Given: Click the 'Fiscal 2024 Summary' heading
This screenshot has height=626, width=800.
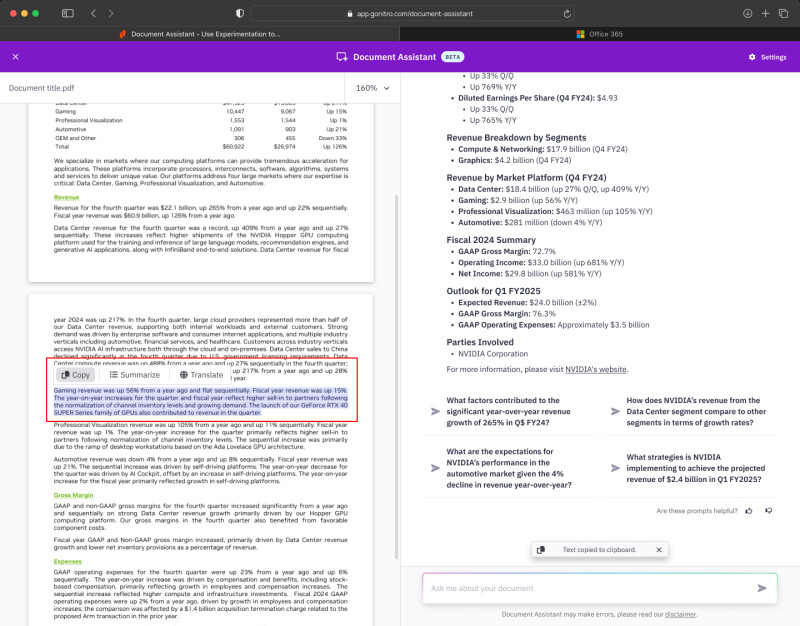Looking at the screenshot, I should tap(491, 240).
